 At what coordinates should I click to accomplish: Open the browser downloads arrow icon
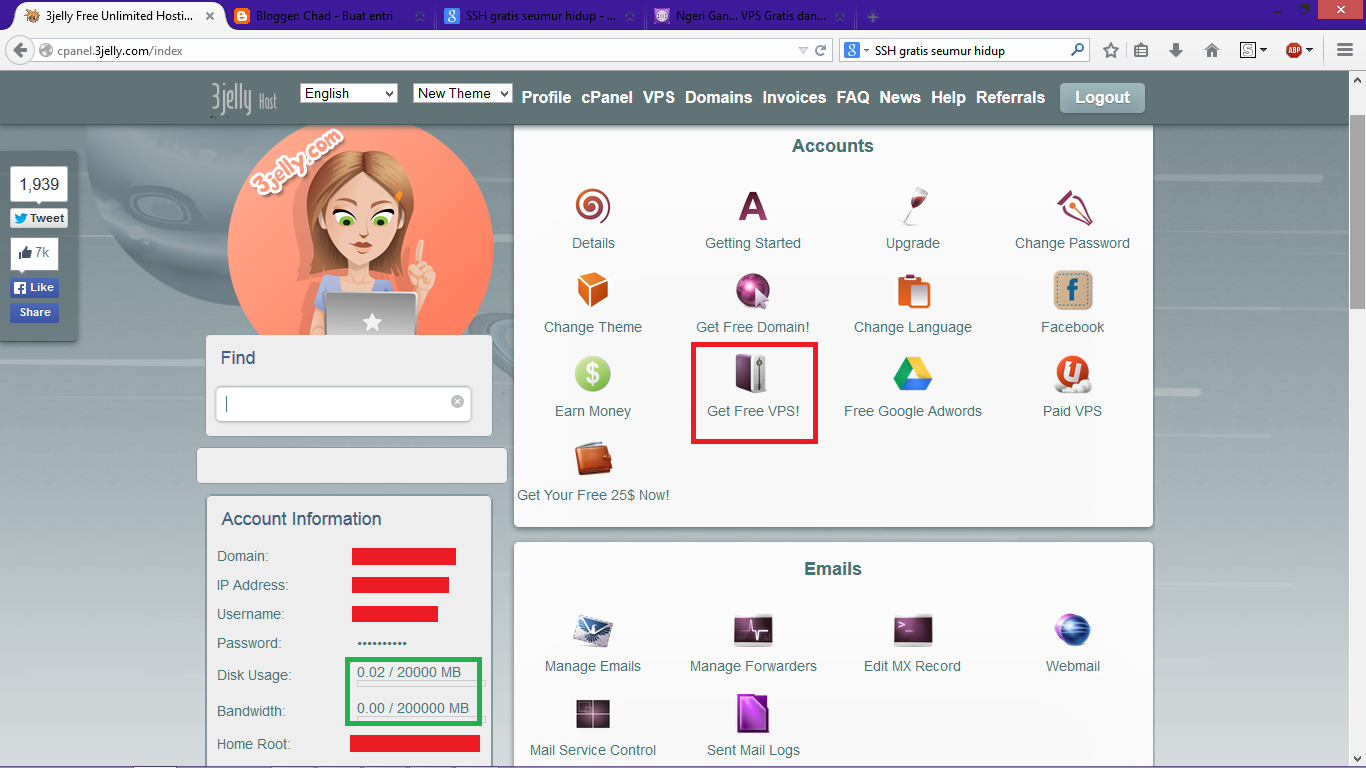tap(1176, 50)
